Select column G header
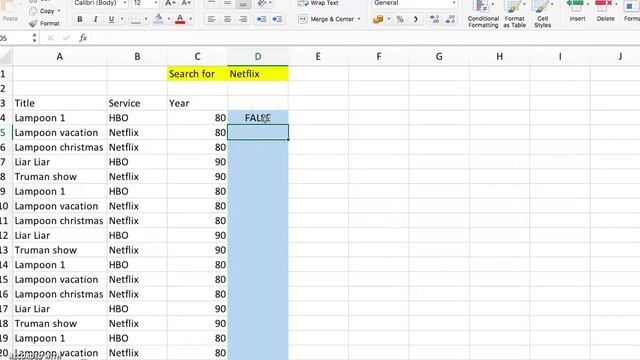Viewport: 640px width, 360px height. [439, 57]
